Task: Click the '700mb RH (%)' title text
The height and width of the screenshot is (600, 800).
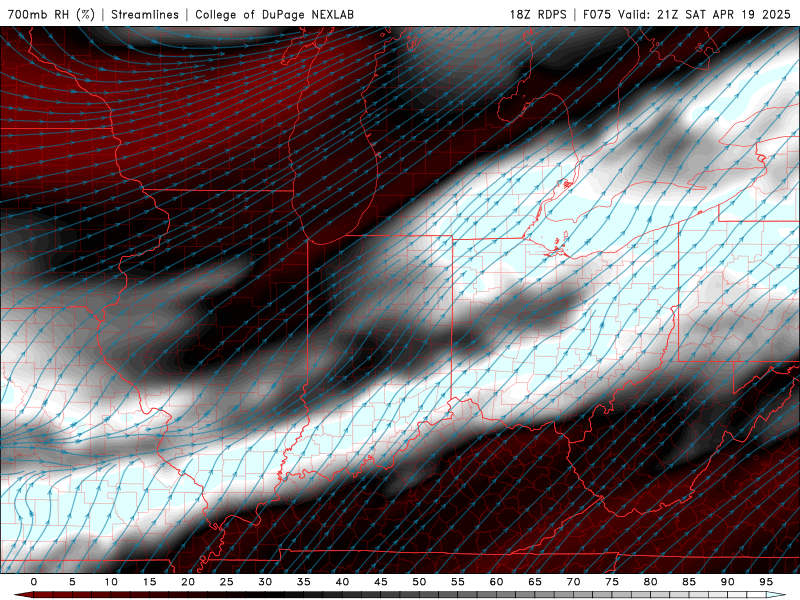Action: pos(51,14)
